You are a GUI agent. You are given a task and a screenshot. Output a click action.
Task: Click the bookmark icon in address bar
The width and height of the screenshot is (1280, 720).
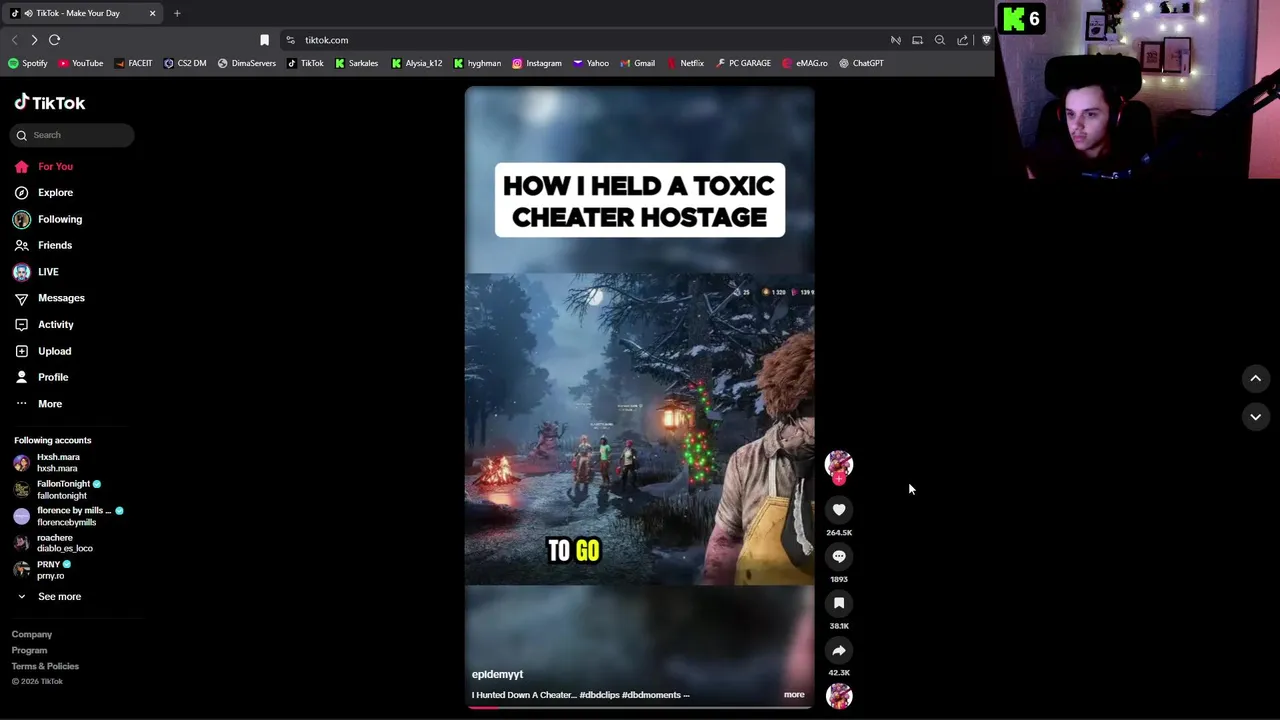264,40
